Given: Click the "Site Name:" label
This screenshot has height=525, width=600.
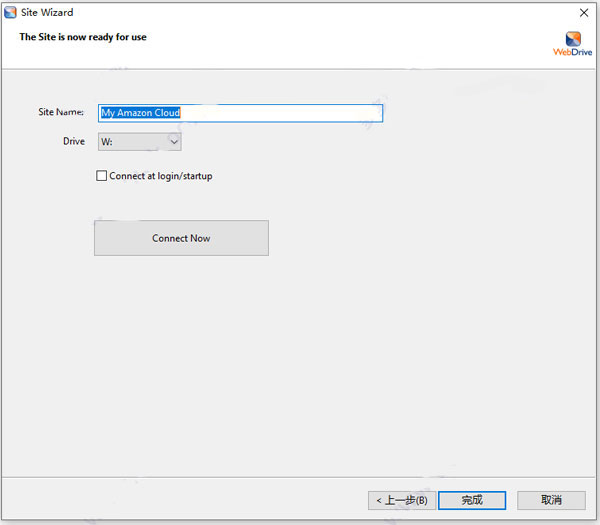Looking at the screenshot, I should tap(61, 113).
